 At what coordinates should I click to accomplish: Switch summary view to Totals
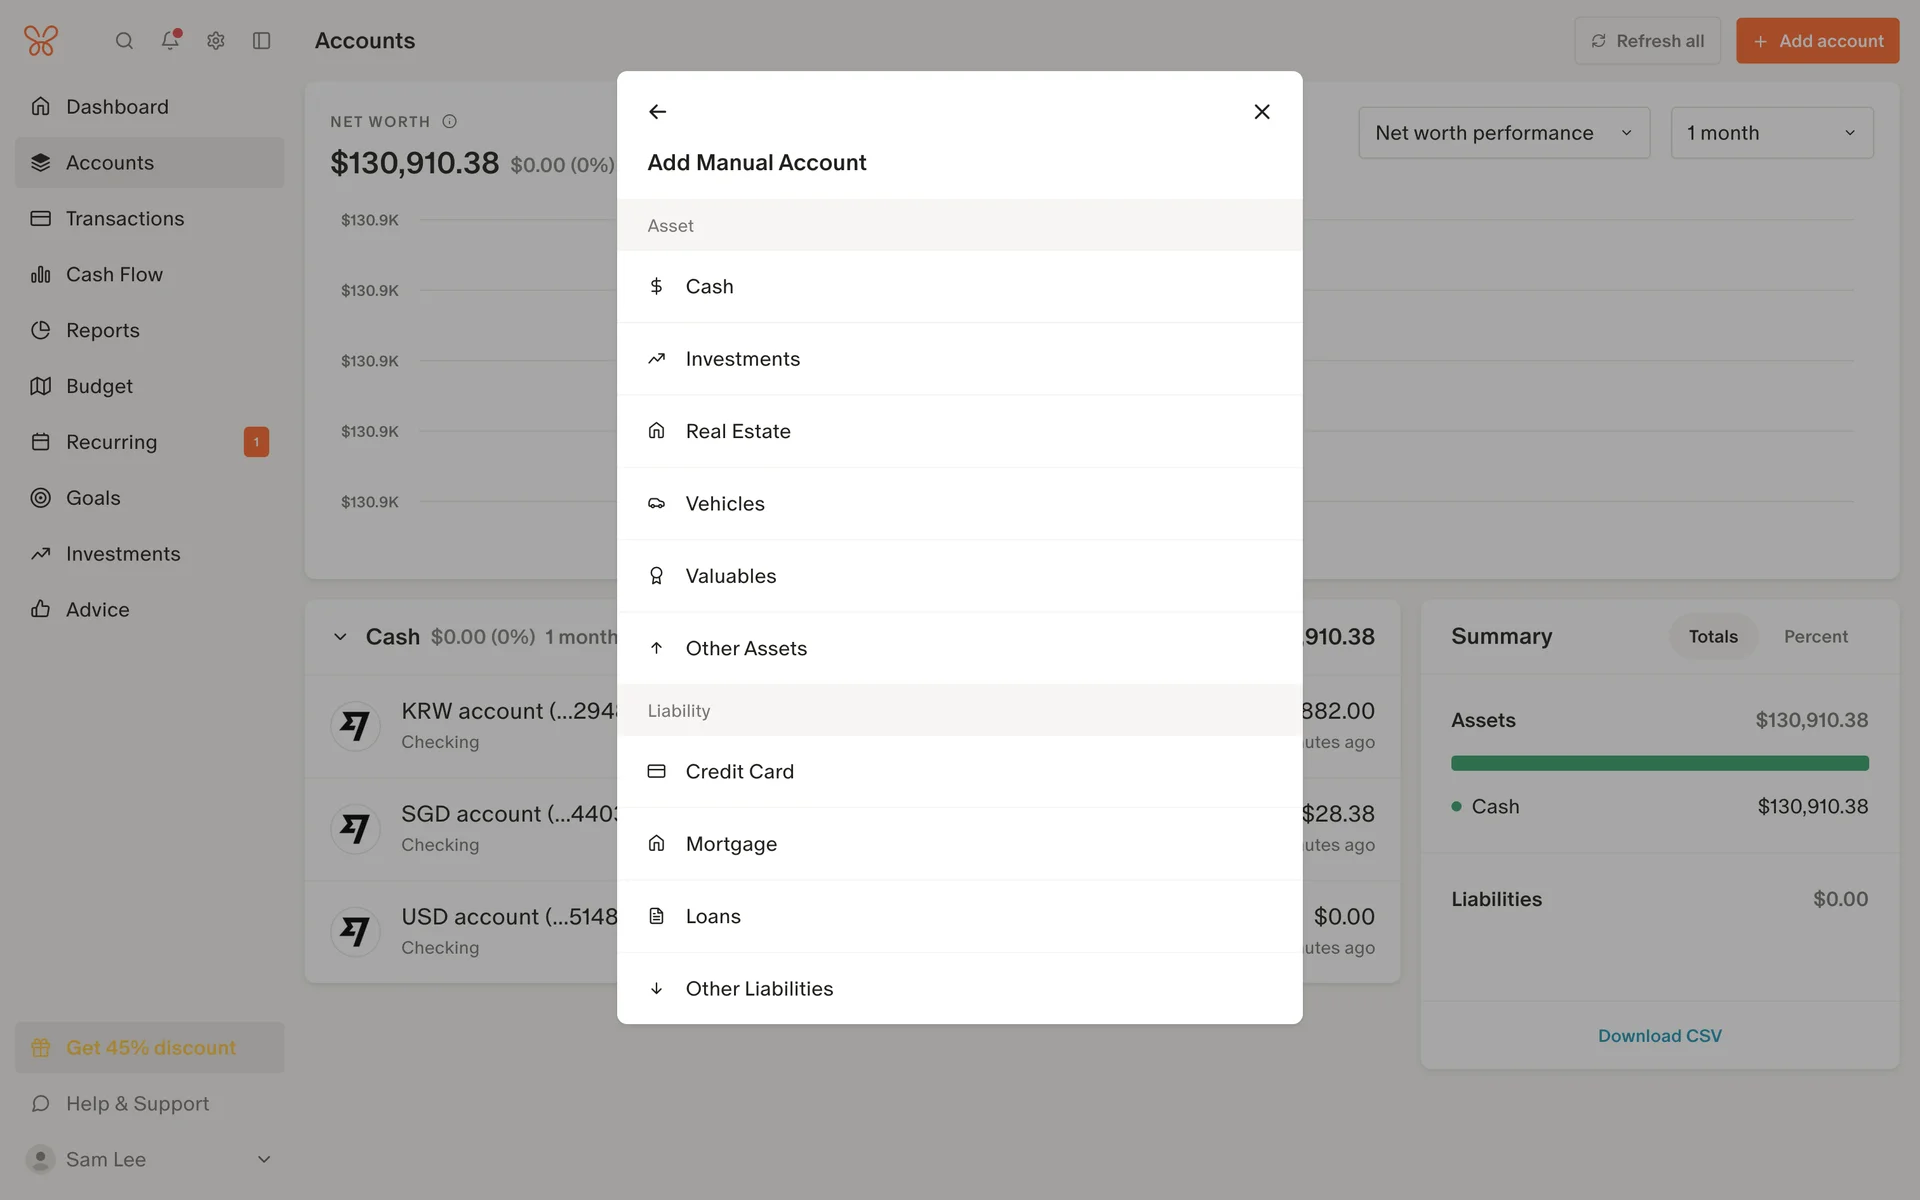(x=1712, y=637)
